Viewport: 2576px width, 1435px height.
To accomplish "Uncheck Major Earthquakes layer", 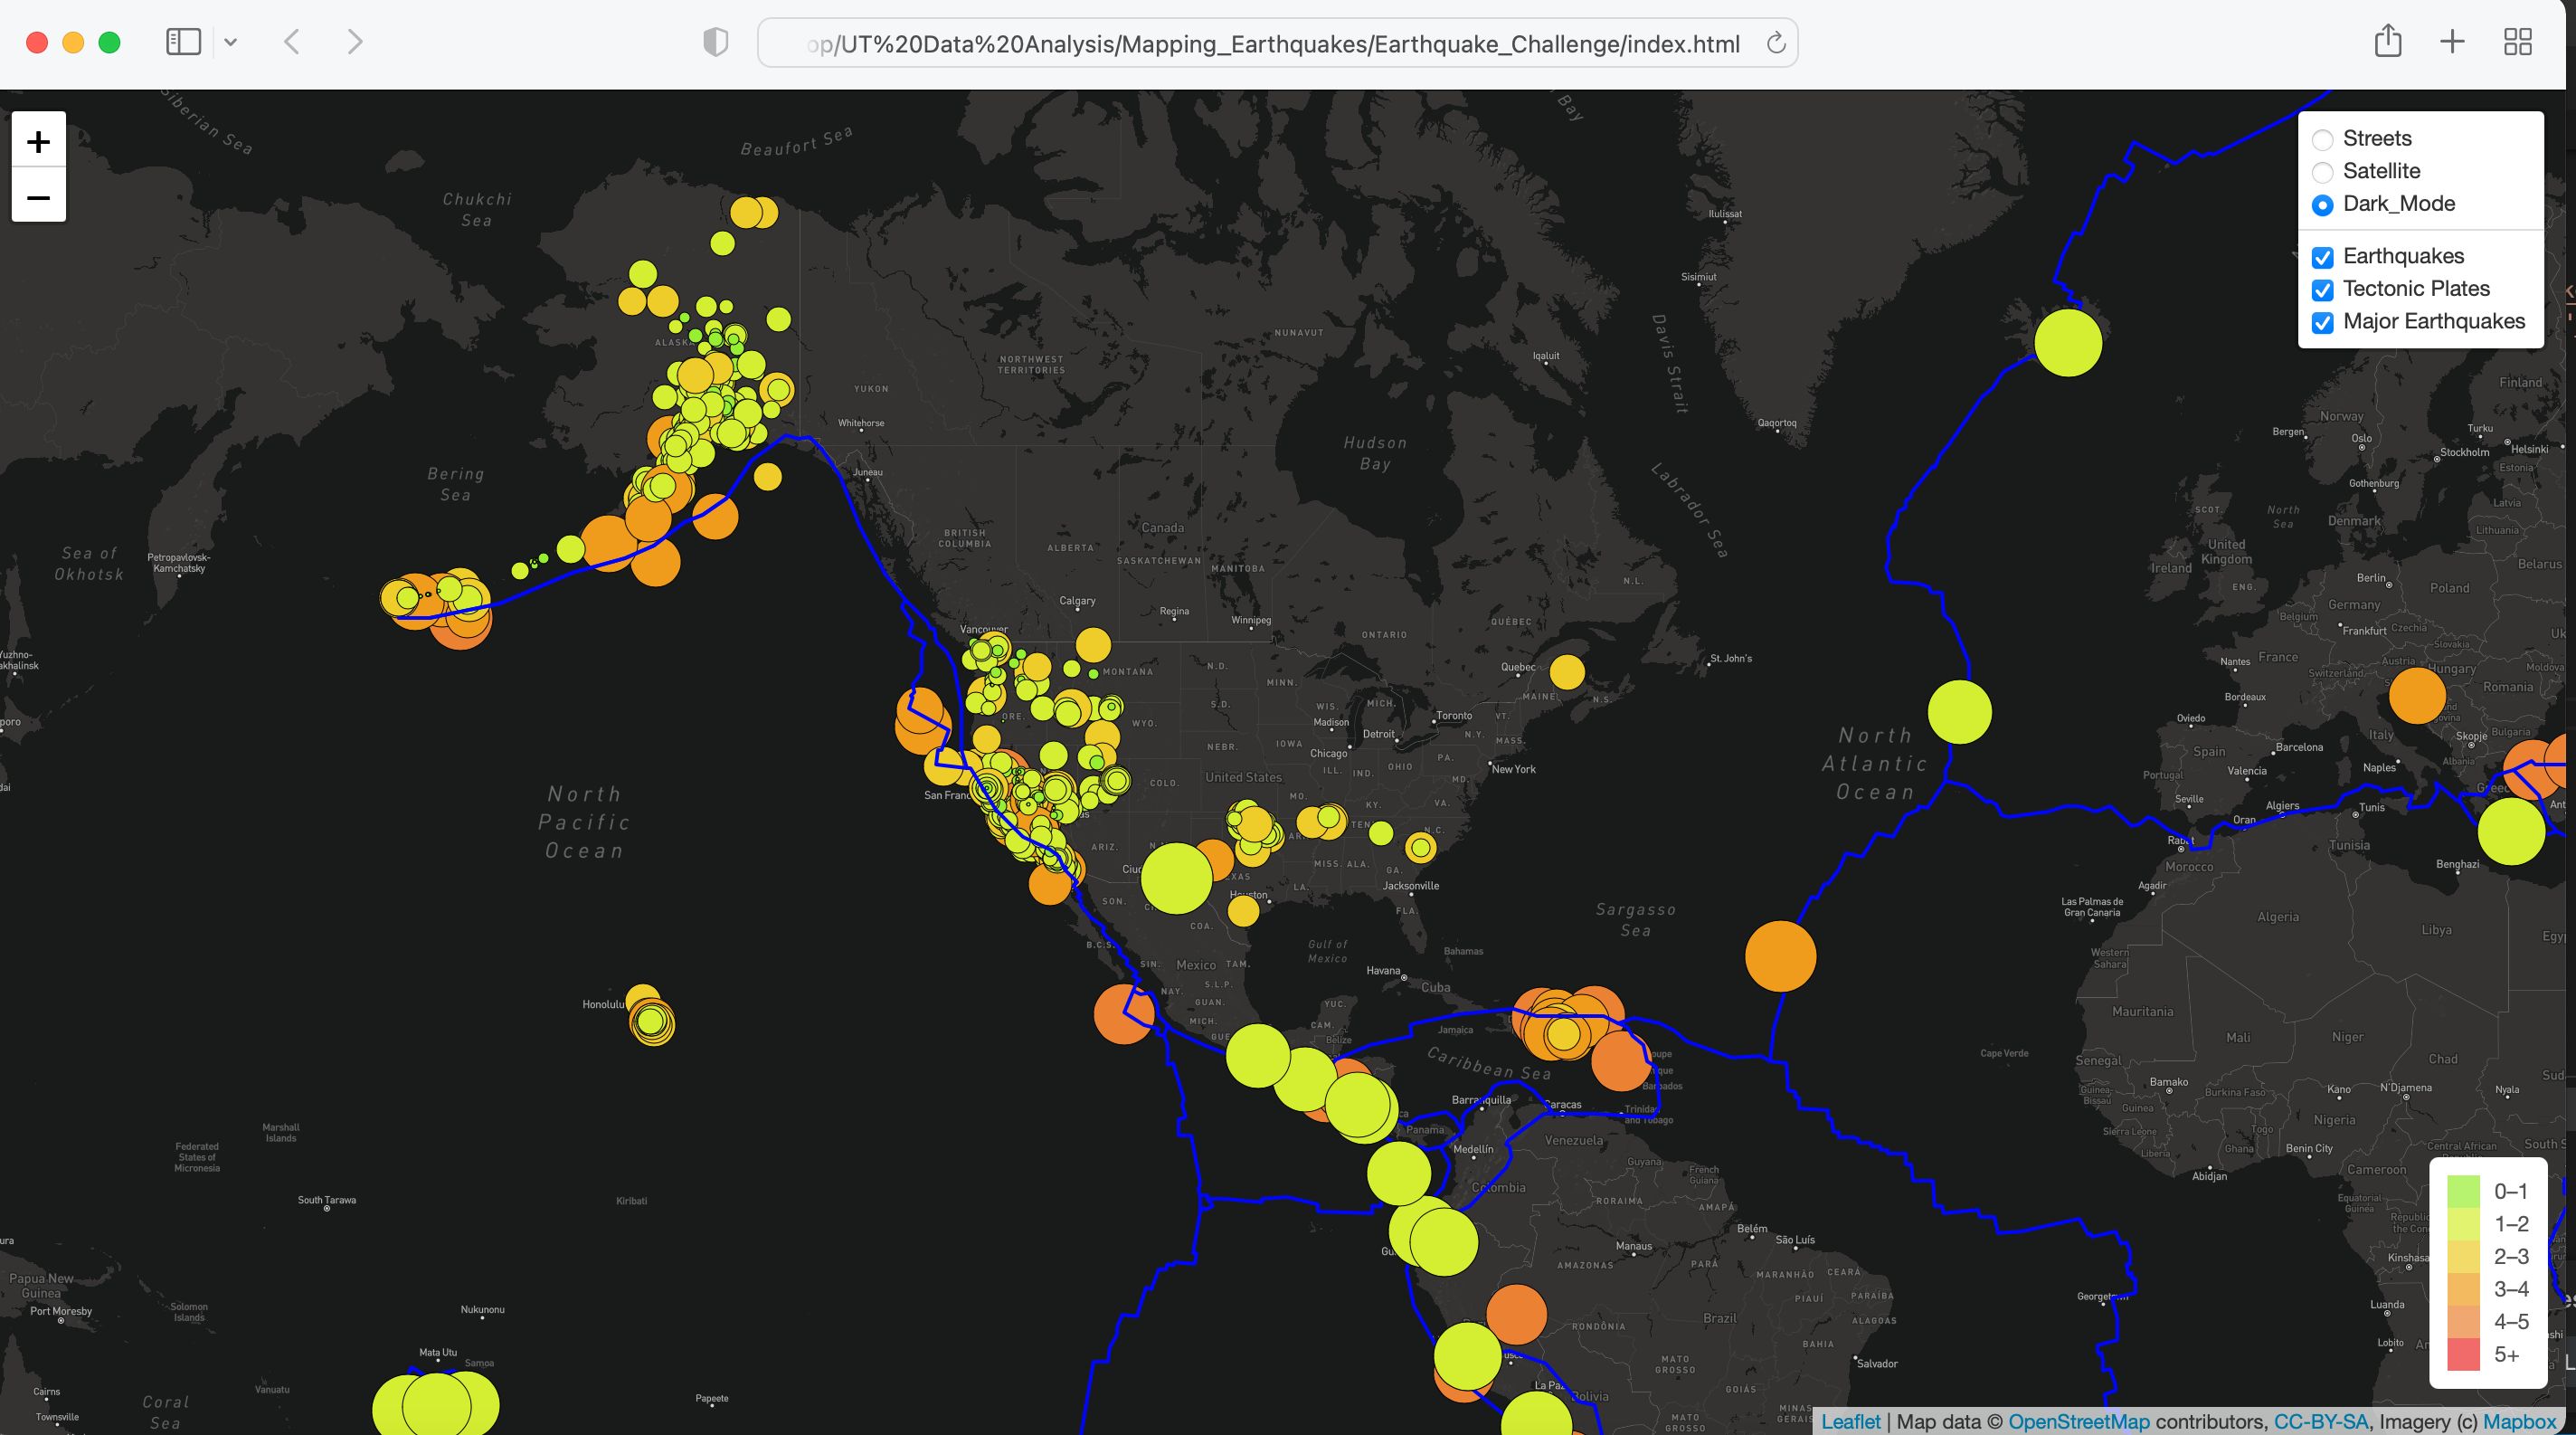I will click(x=2322, y=323).
